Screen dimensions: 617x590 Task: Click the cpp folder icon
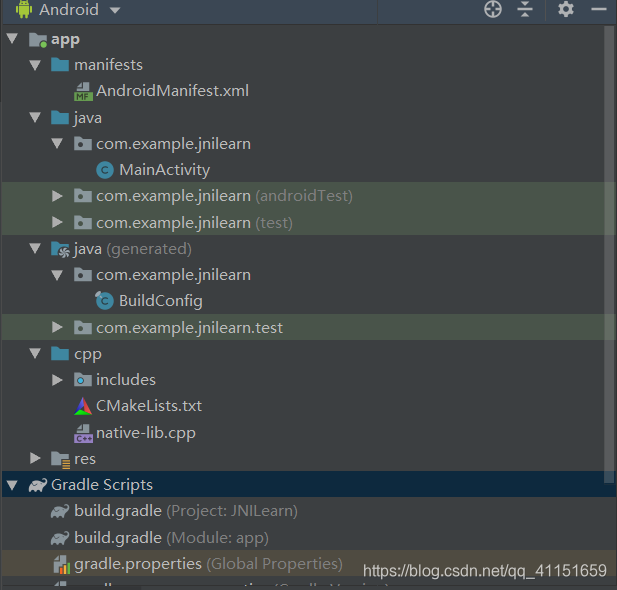pos(60,353)
